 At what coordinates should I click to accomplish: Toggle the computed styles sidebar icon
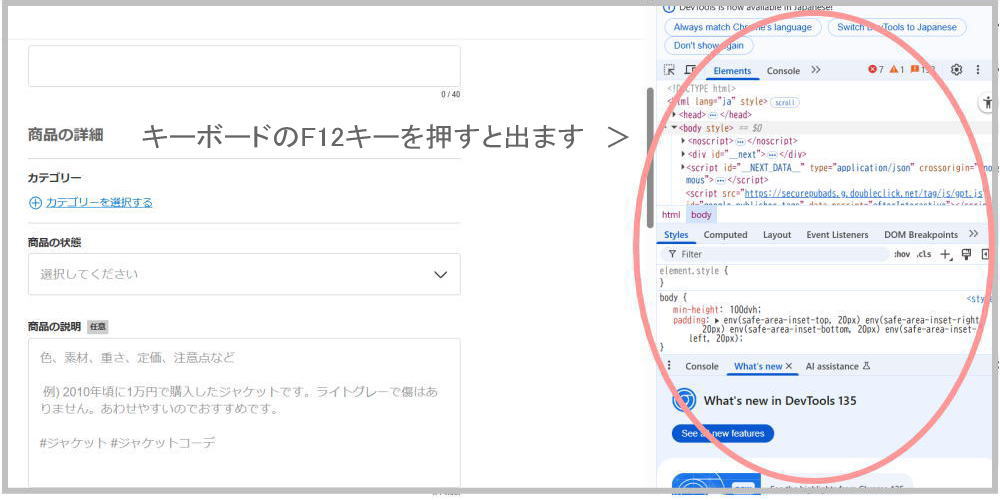click(x=986, y=254)
